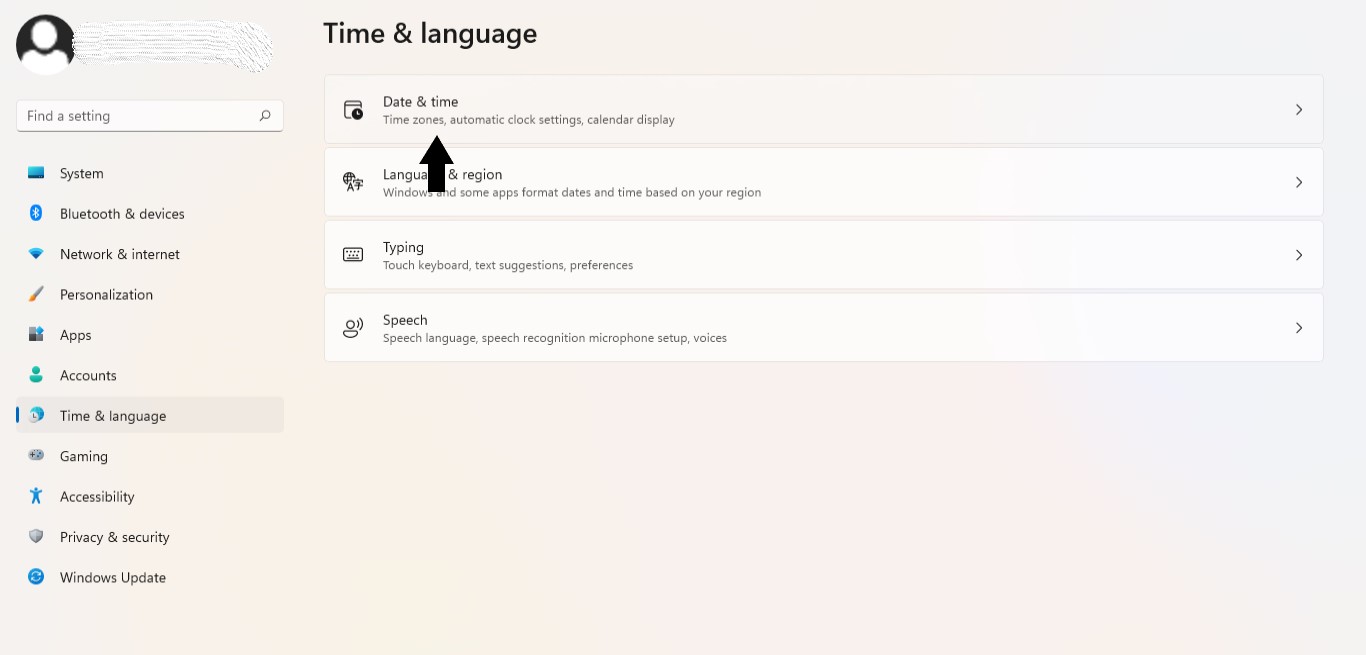Open Windows Update page
The width and height of the screenshot is (1366, 655).
pos(150,577)
